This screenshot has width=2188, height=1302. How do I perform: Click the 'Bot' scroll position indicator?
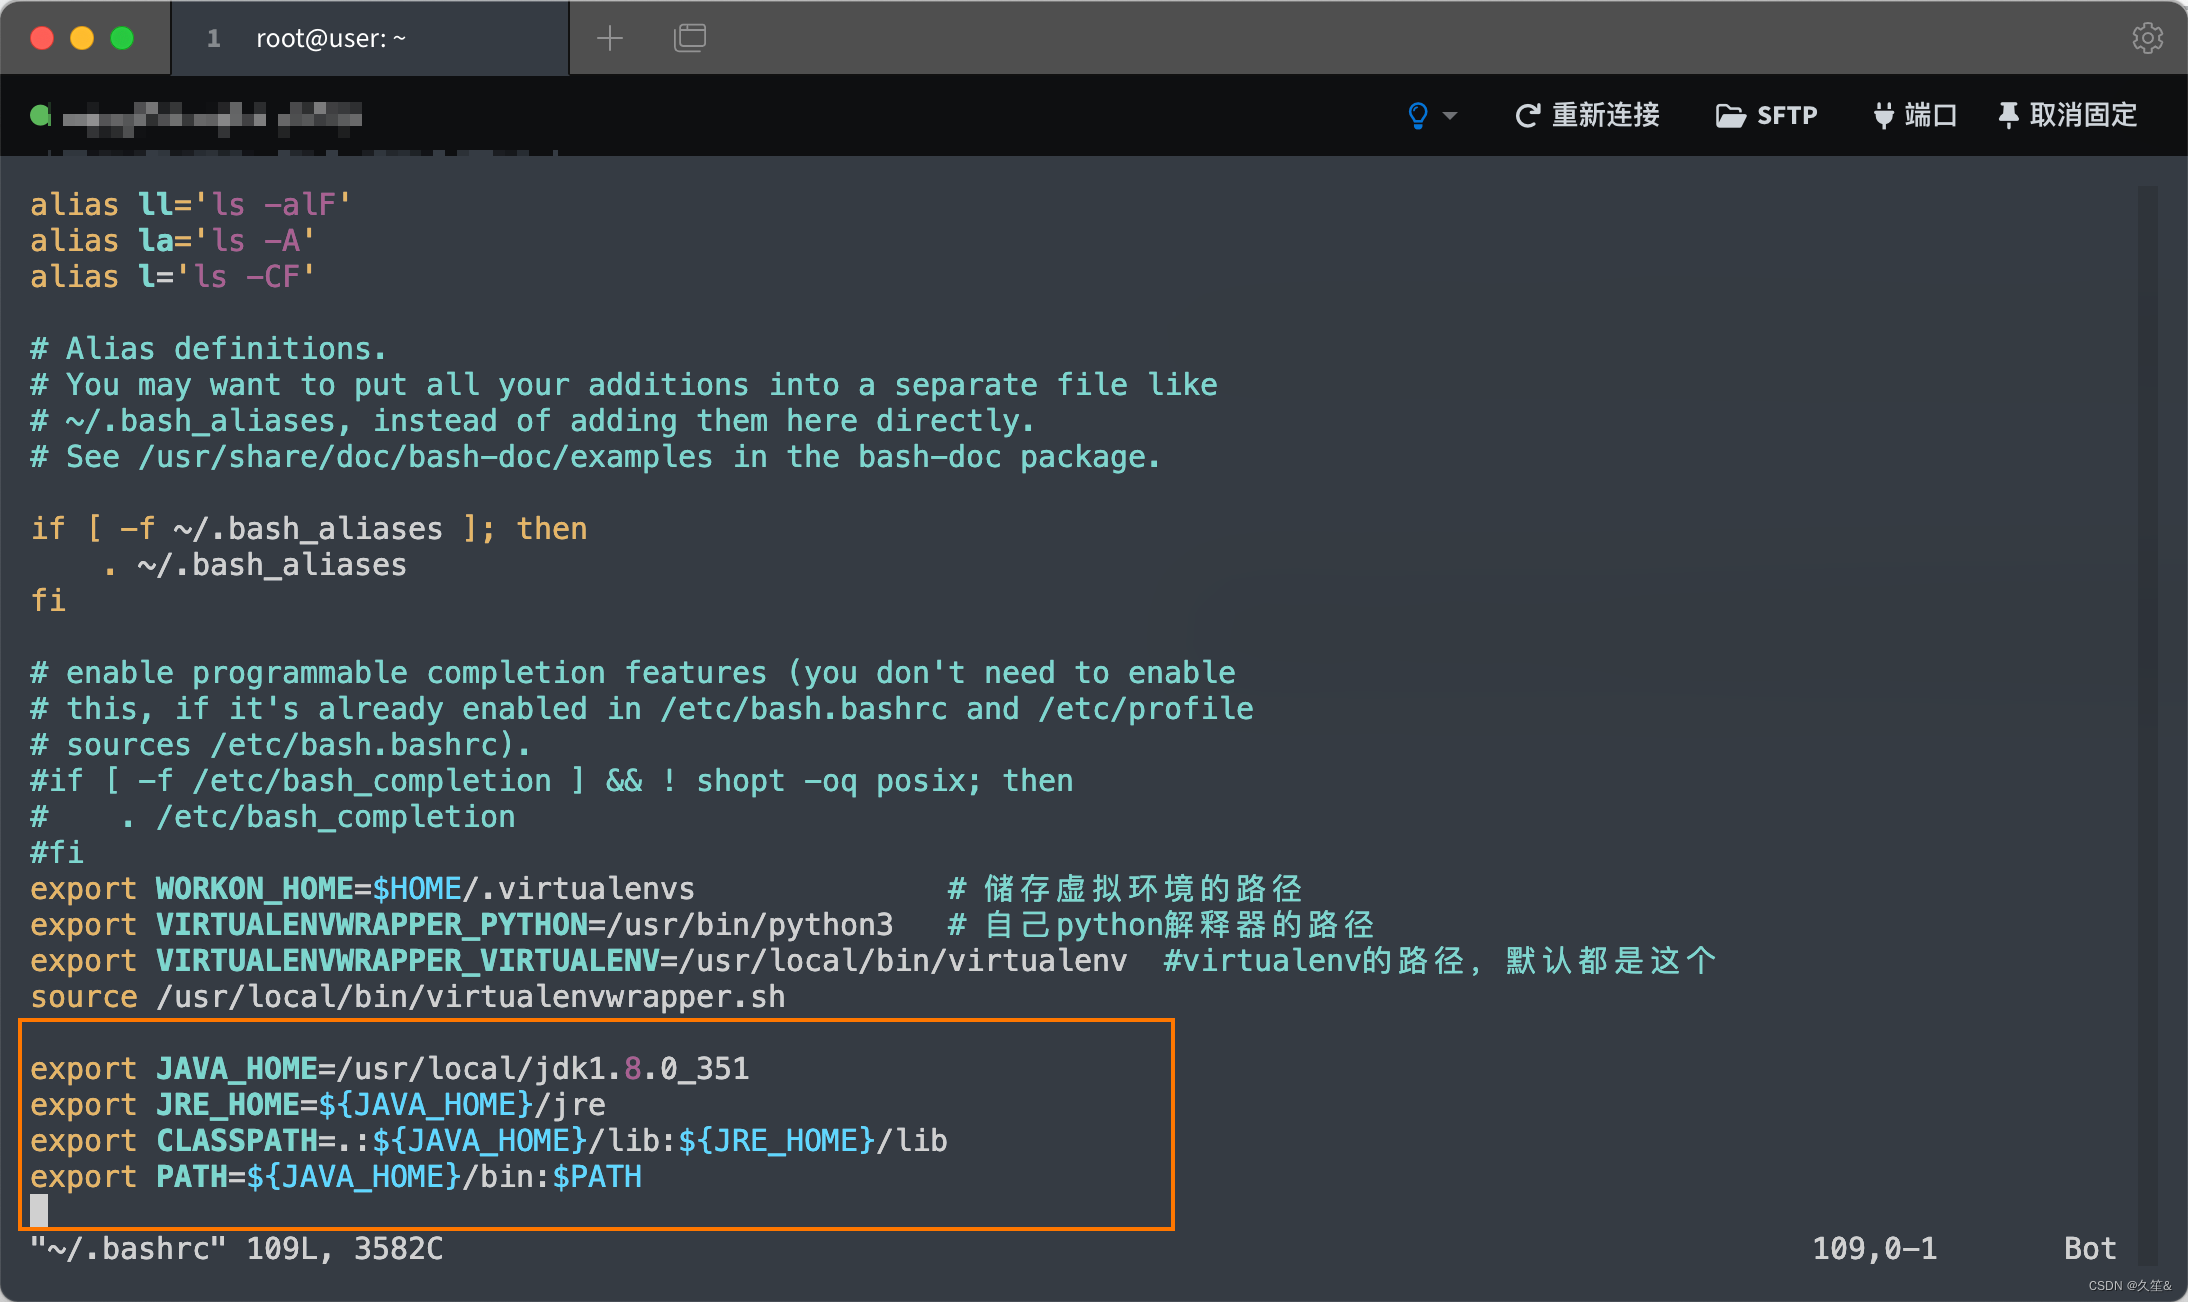coord(2090,1249)
